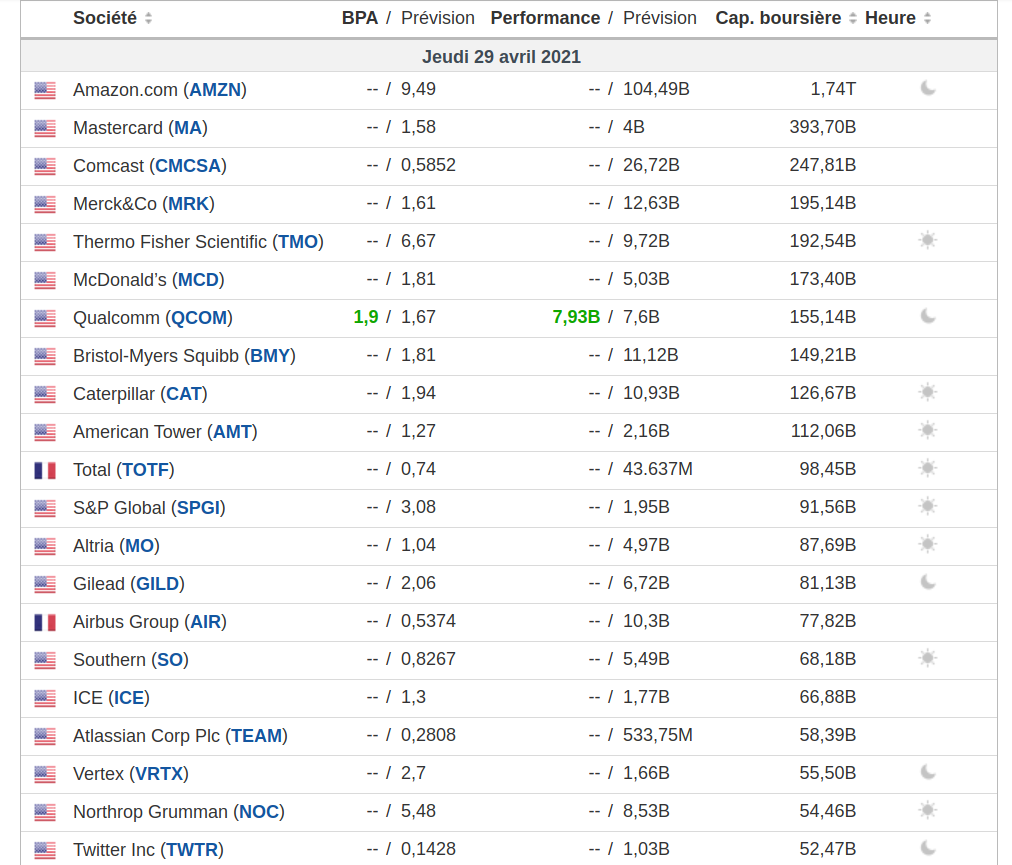Click Twitter's 52,47B market cap
The width and height of the screenshot is (1012, 865).
[x=828, y=849]
